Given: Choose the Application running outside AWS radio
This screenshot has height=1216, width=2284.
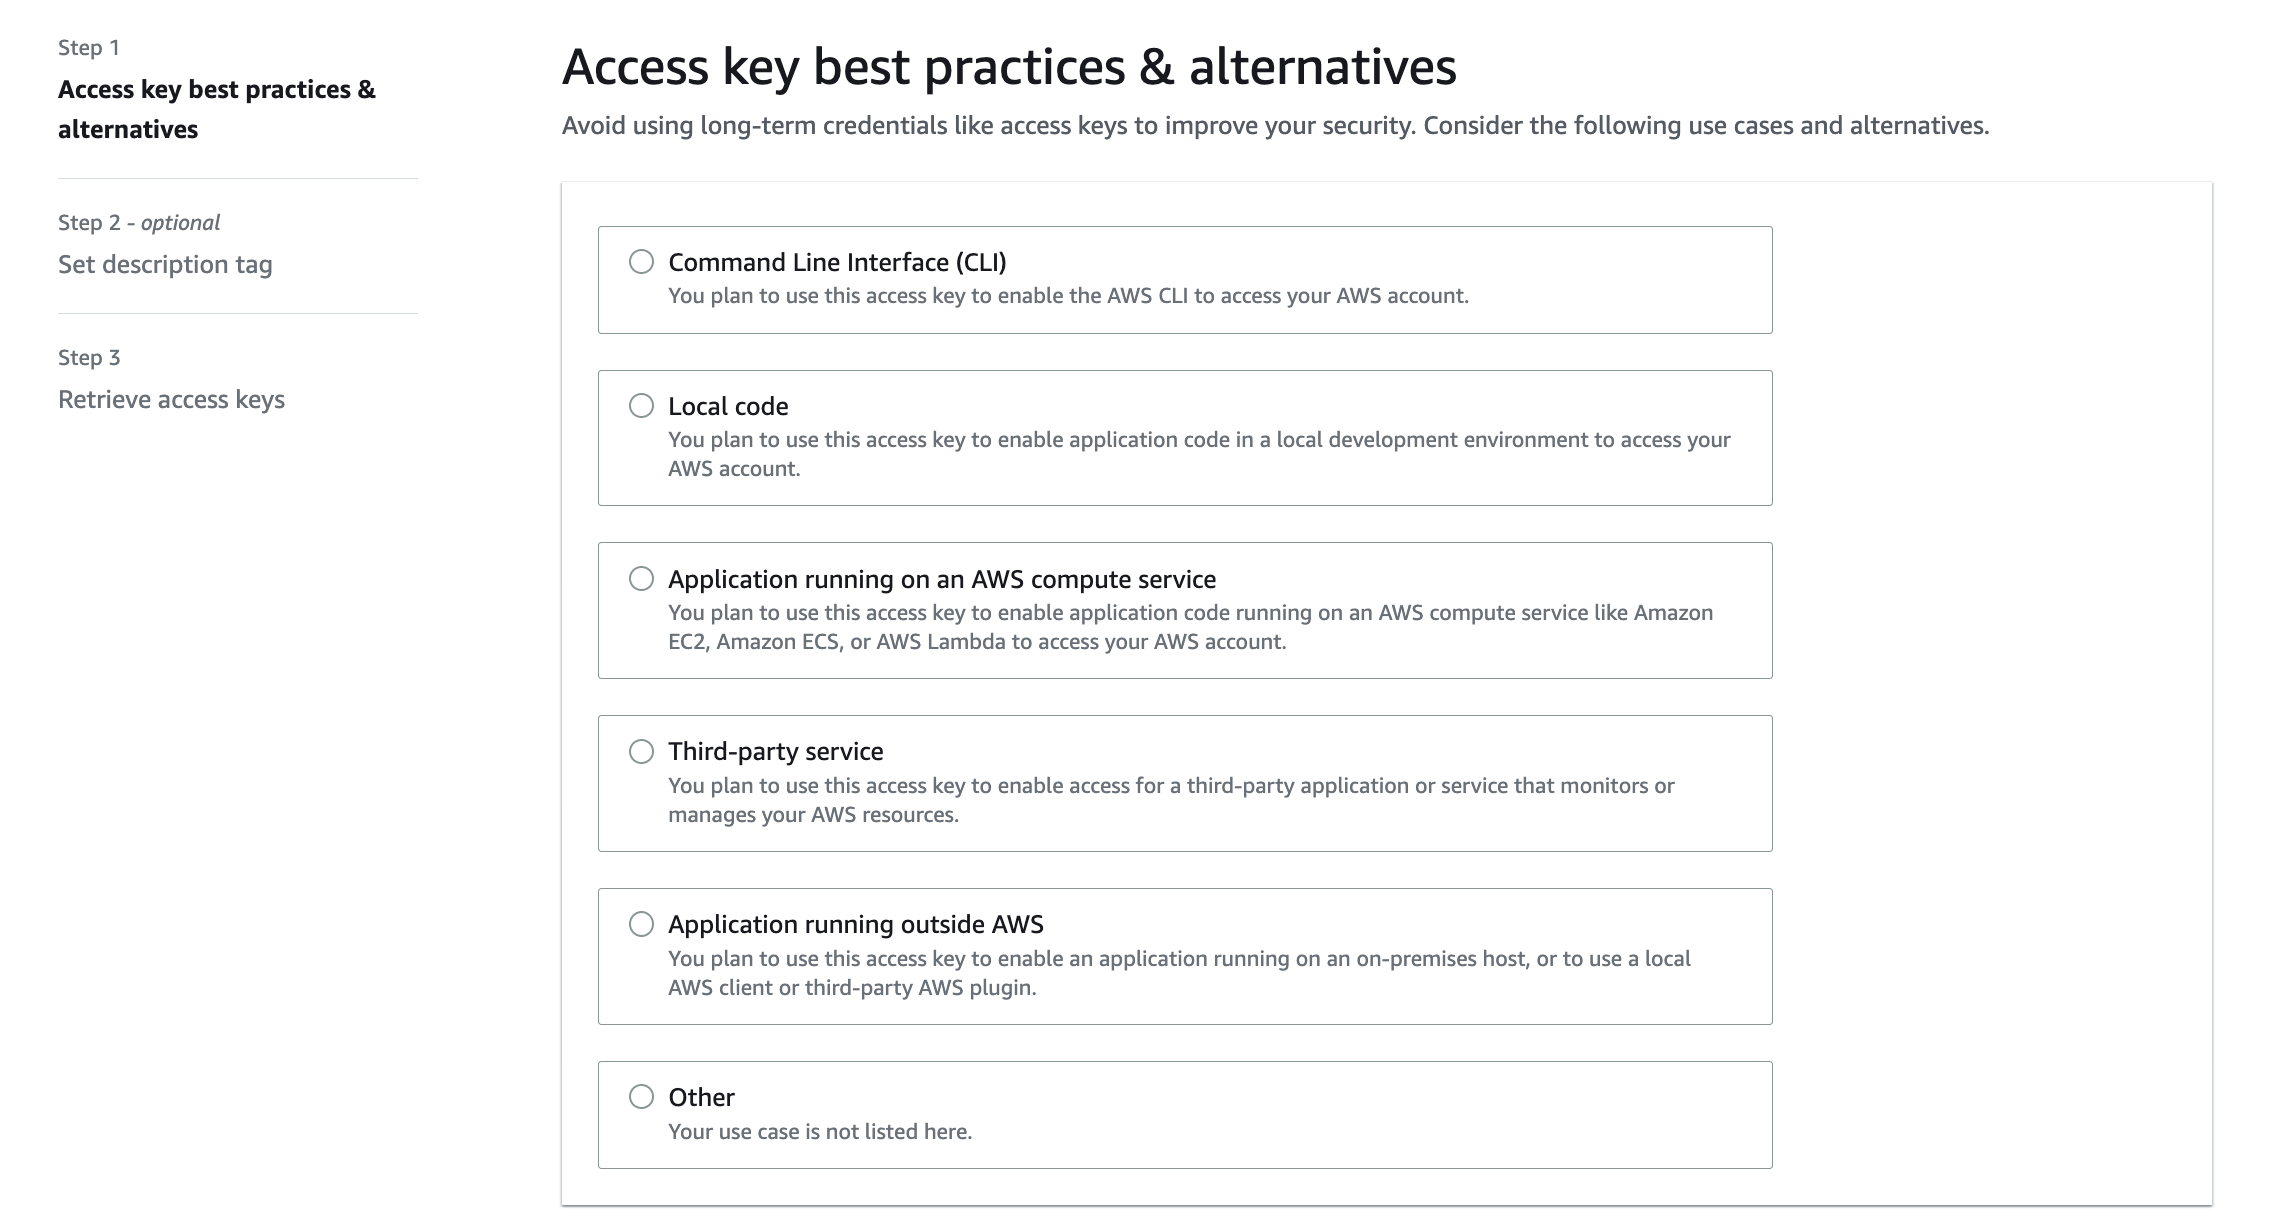Looking at the screenshot, I should click(641, 924).
